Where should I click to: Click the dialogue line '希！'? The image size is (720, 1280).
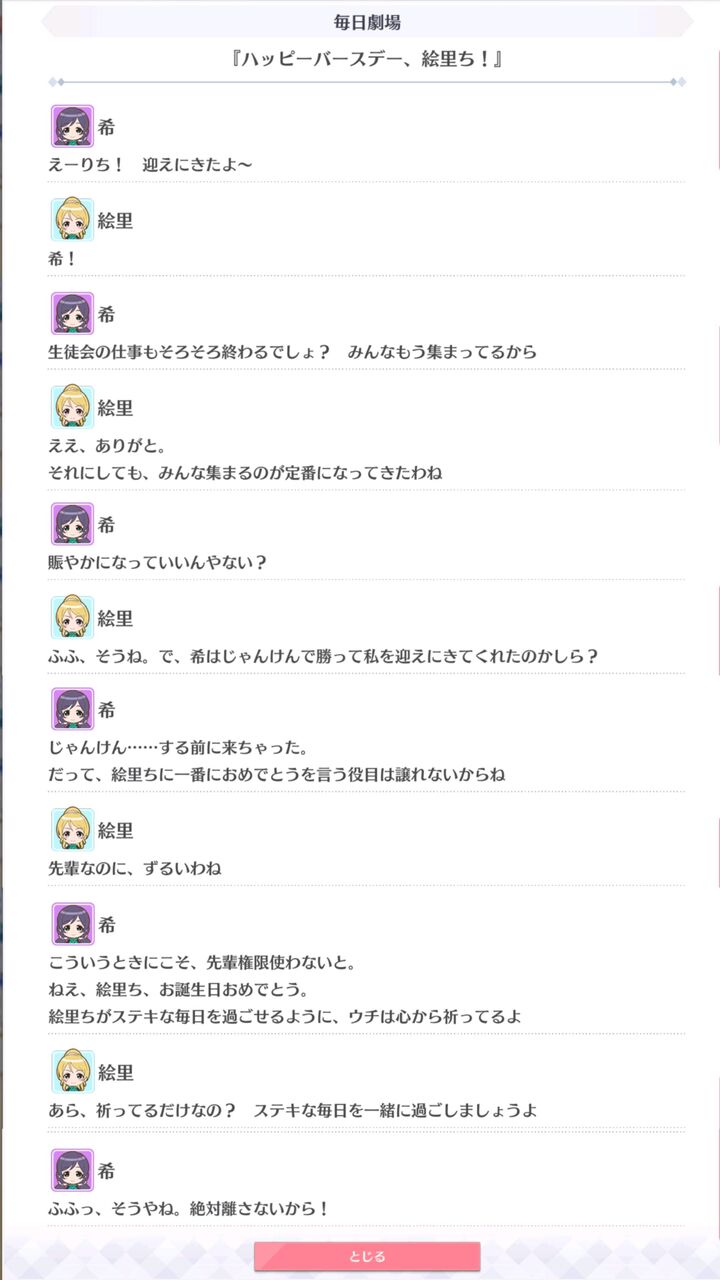tap(63, 257)
